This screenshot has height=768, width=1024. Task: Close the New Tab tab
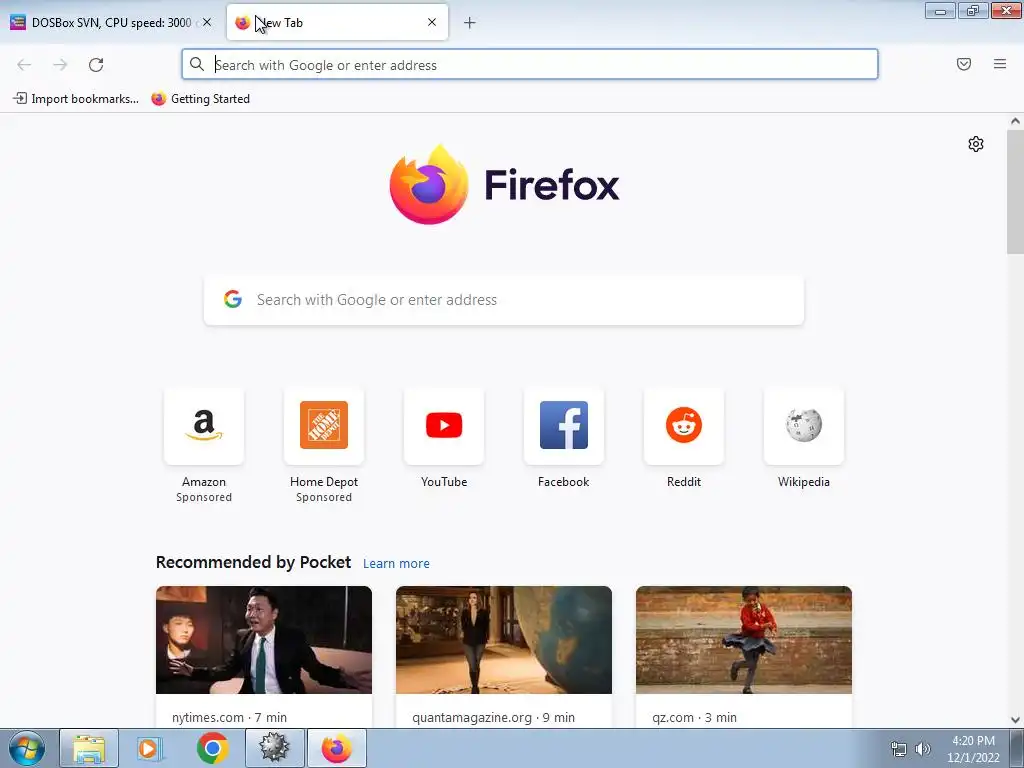click(432, 22)
